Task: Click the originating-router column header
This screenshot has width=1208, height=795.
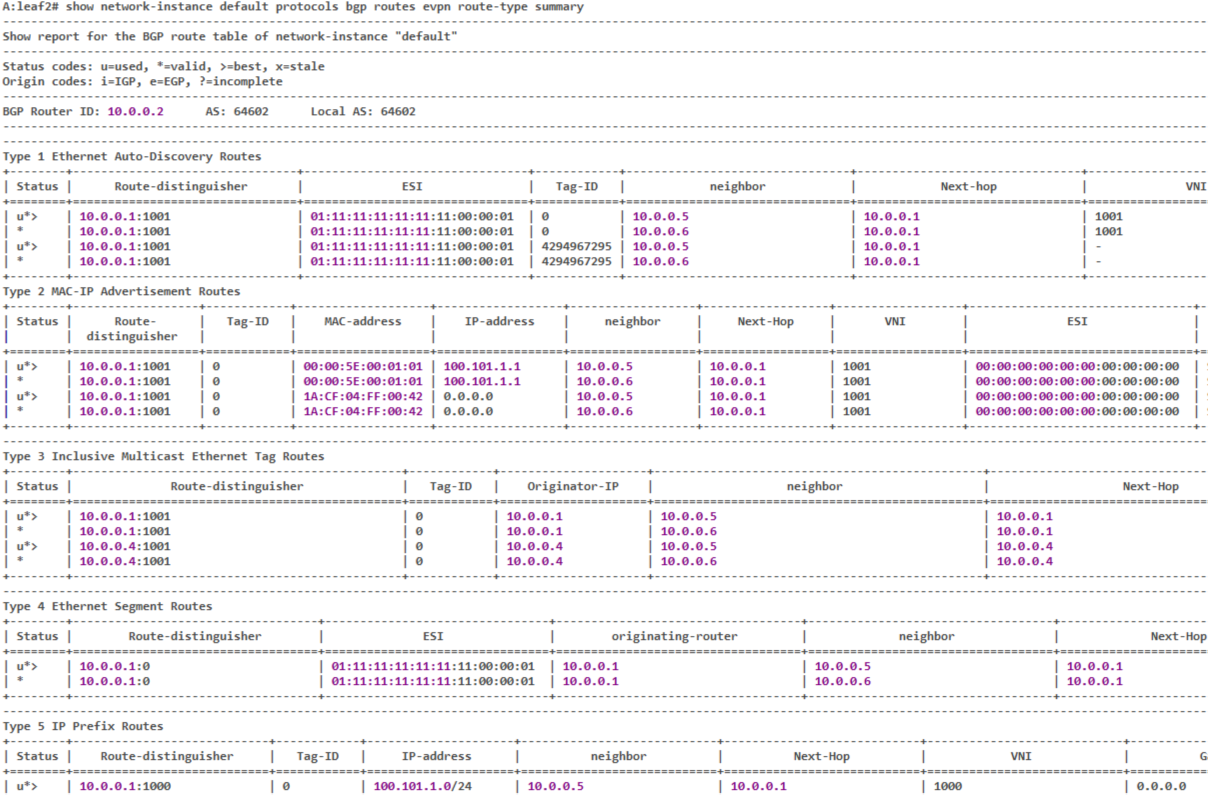Action: pos(674,636)
